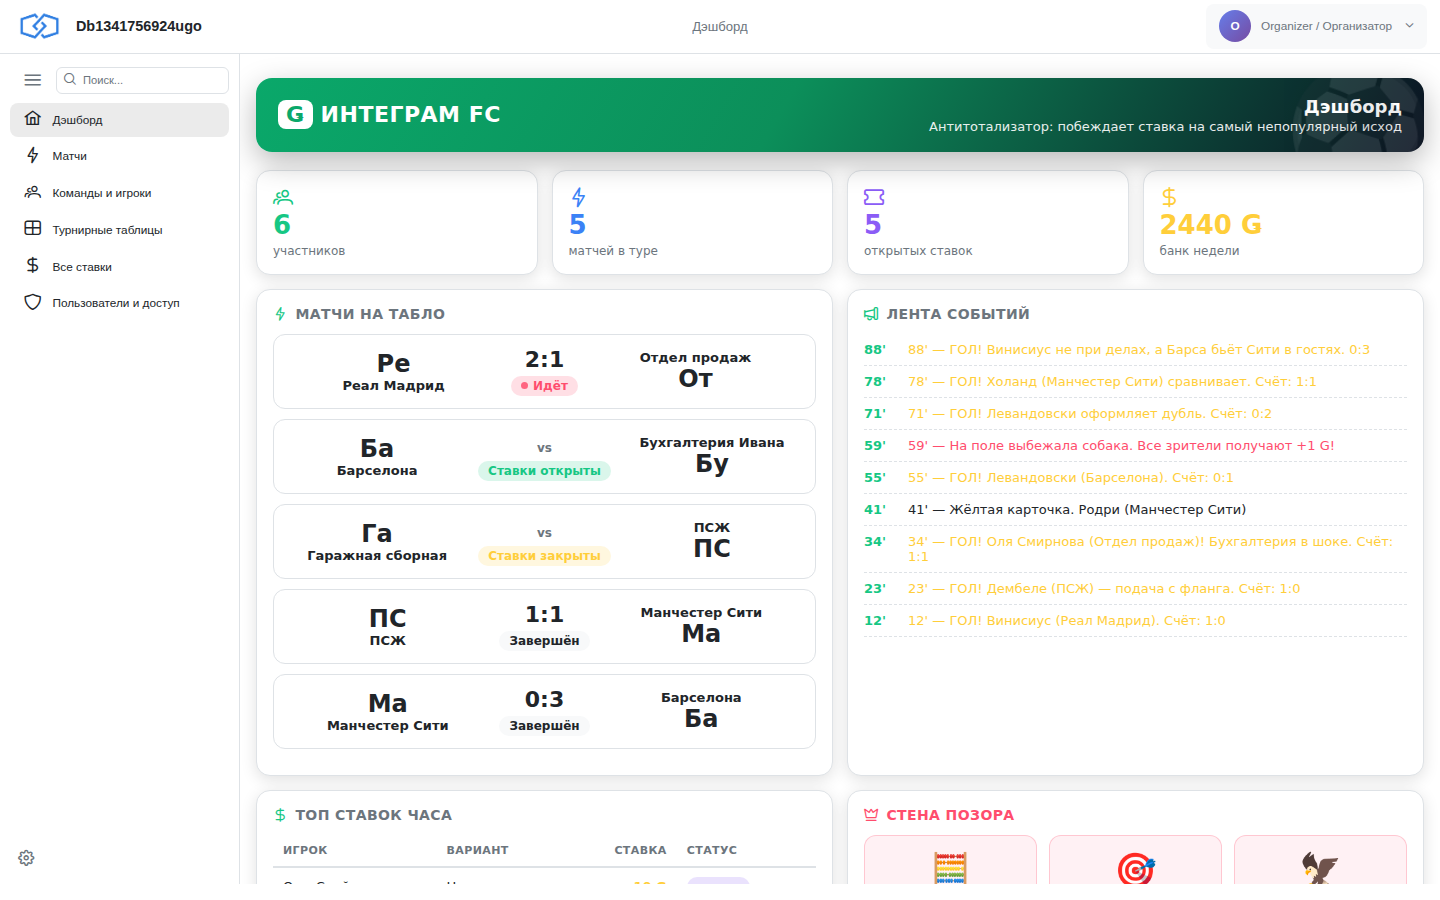The image size is (1440, 900).
Task: Click the home icon beside Дэшборд
Action: click(33, 118)
